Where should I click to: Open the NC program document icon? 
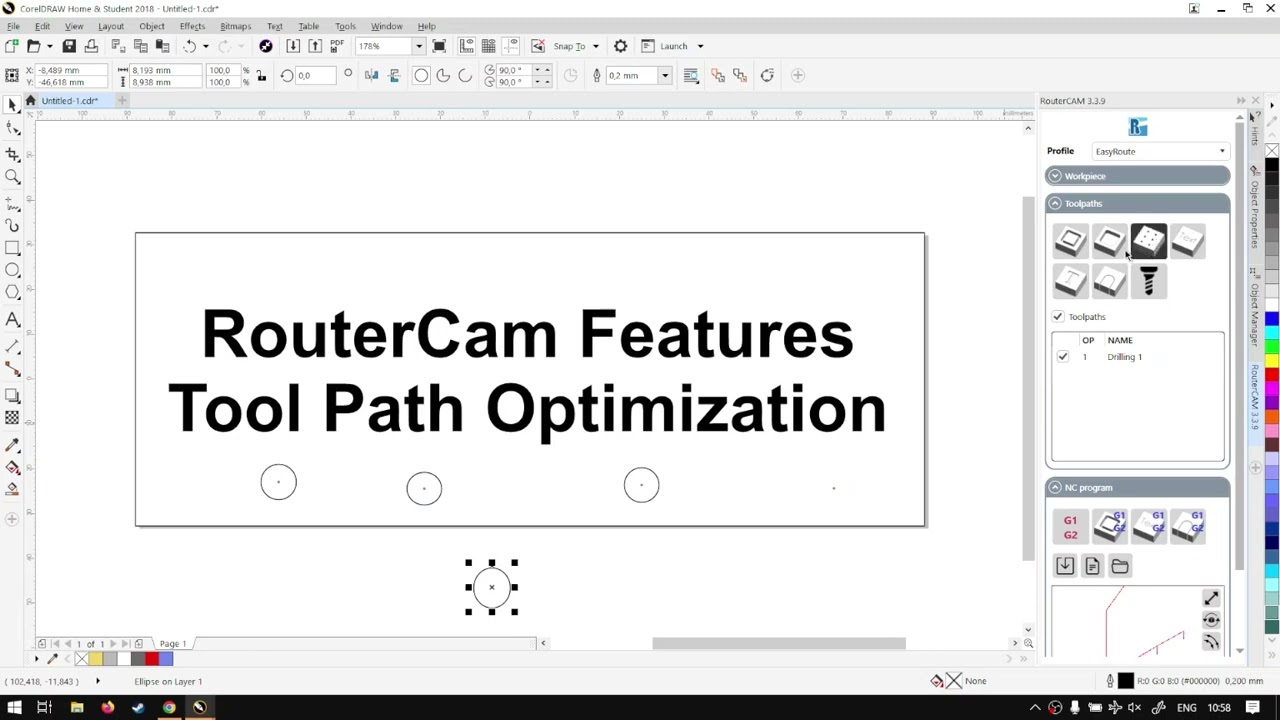click(1092, 566)
